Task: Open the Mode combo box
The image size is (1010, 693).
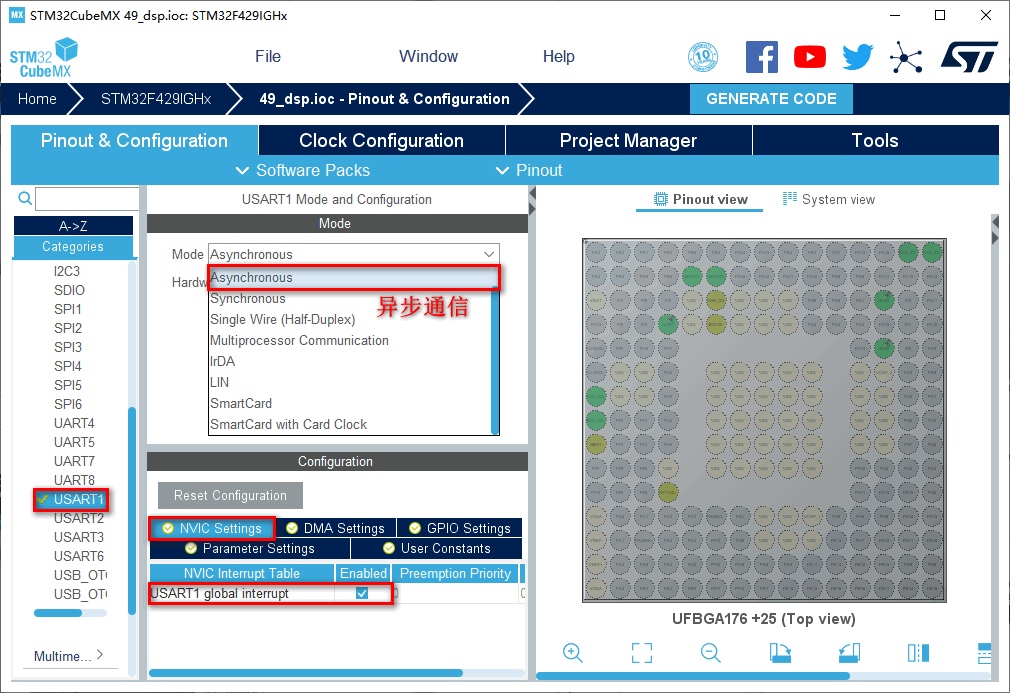Action: (x=353, y=254)
